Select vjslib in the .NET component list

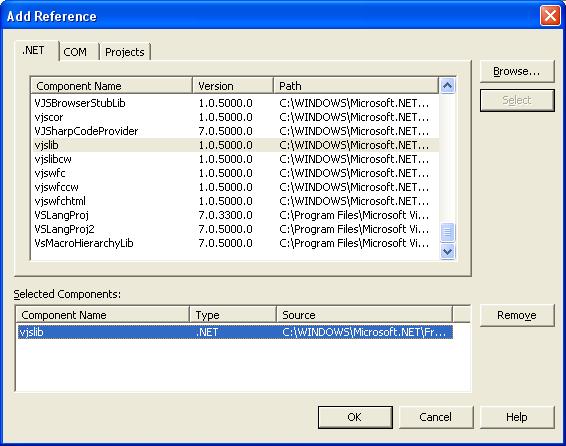(x=235, y=145)
